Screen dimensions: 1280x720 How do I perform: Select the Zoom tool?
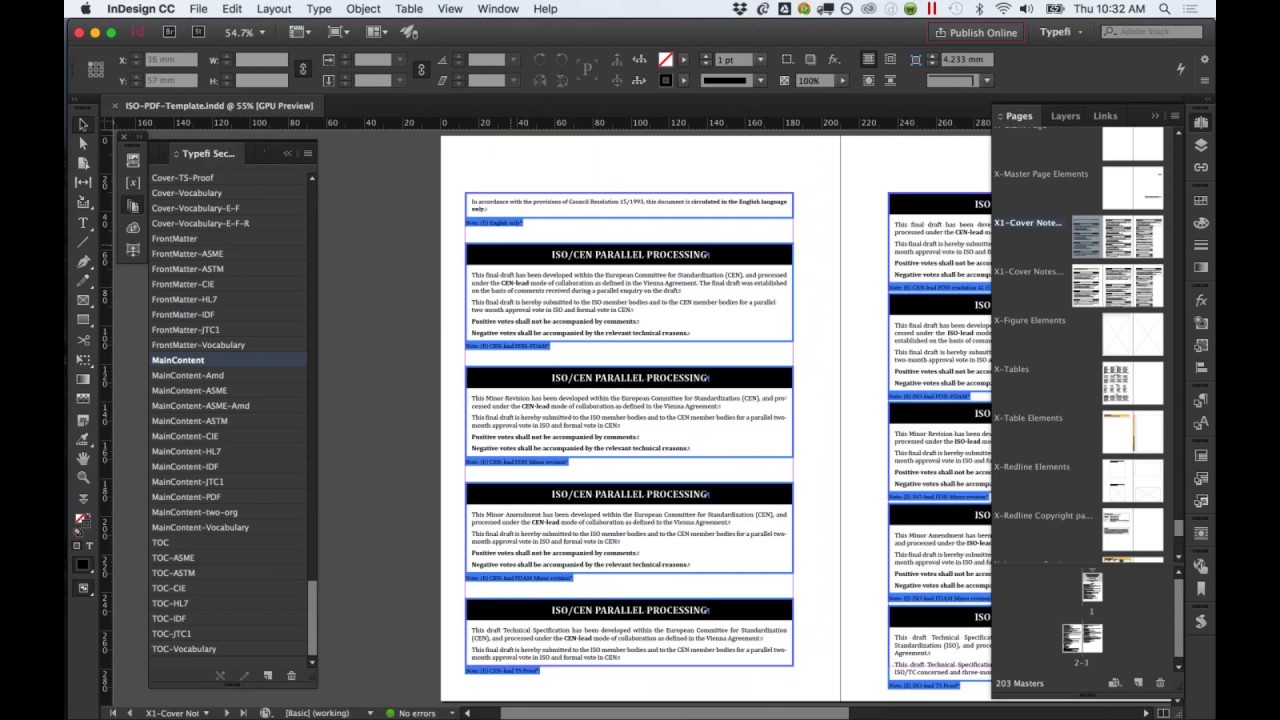(x=83, y=477)
